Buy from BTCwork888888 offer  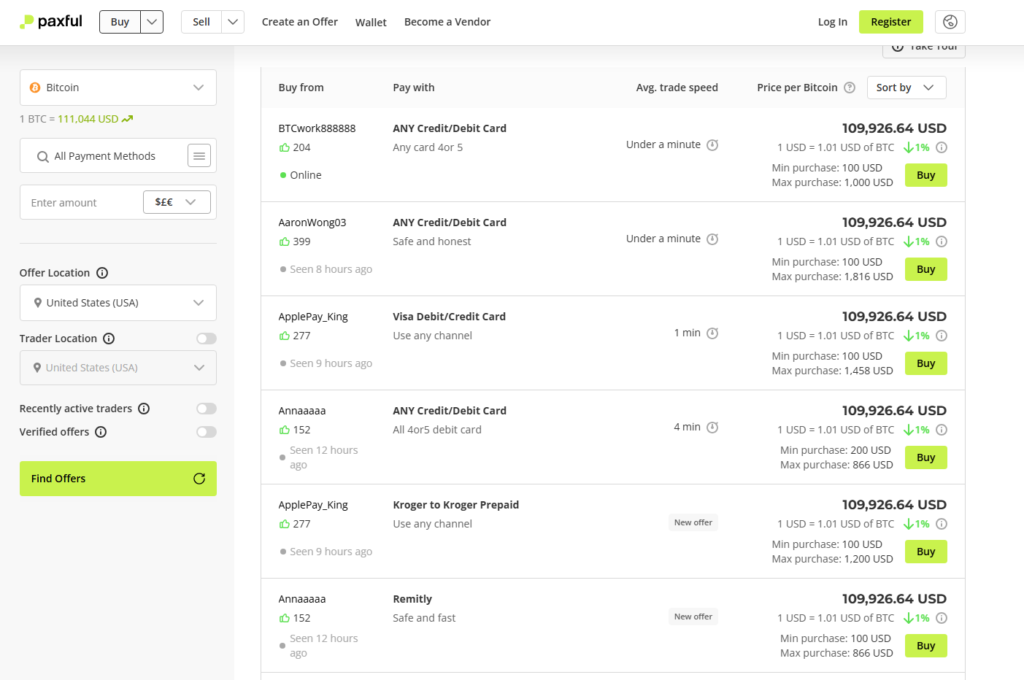(x=925, y=175)
